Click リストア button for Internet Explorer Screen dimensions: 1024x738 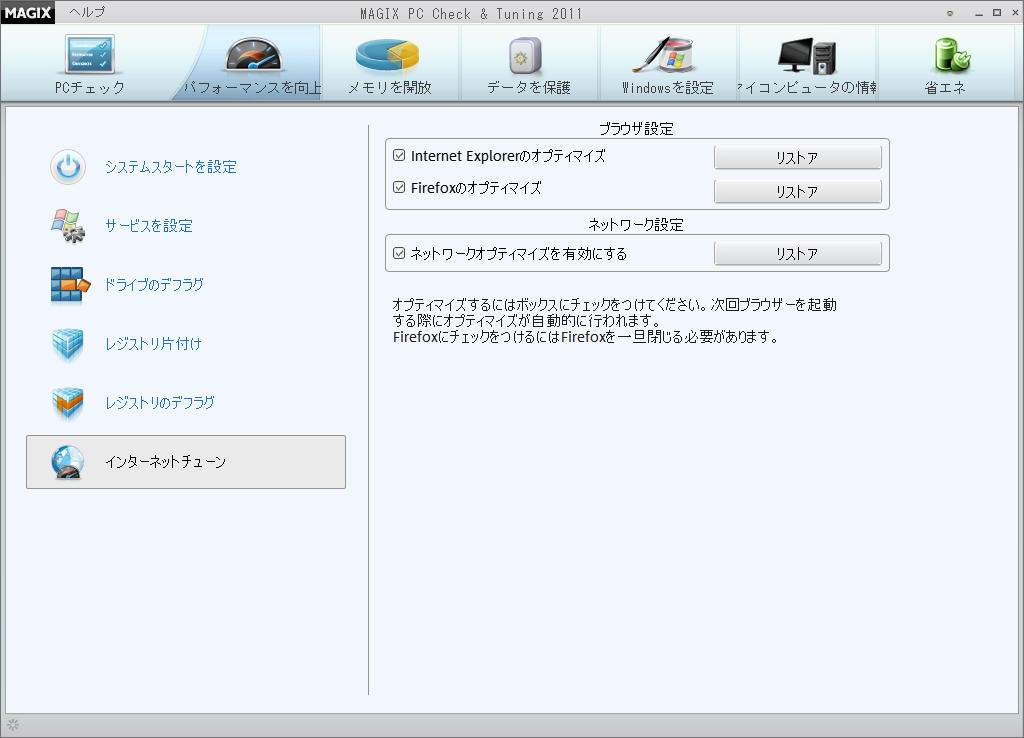pyautogui.click(x=797, y=157)
